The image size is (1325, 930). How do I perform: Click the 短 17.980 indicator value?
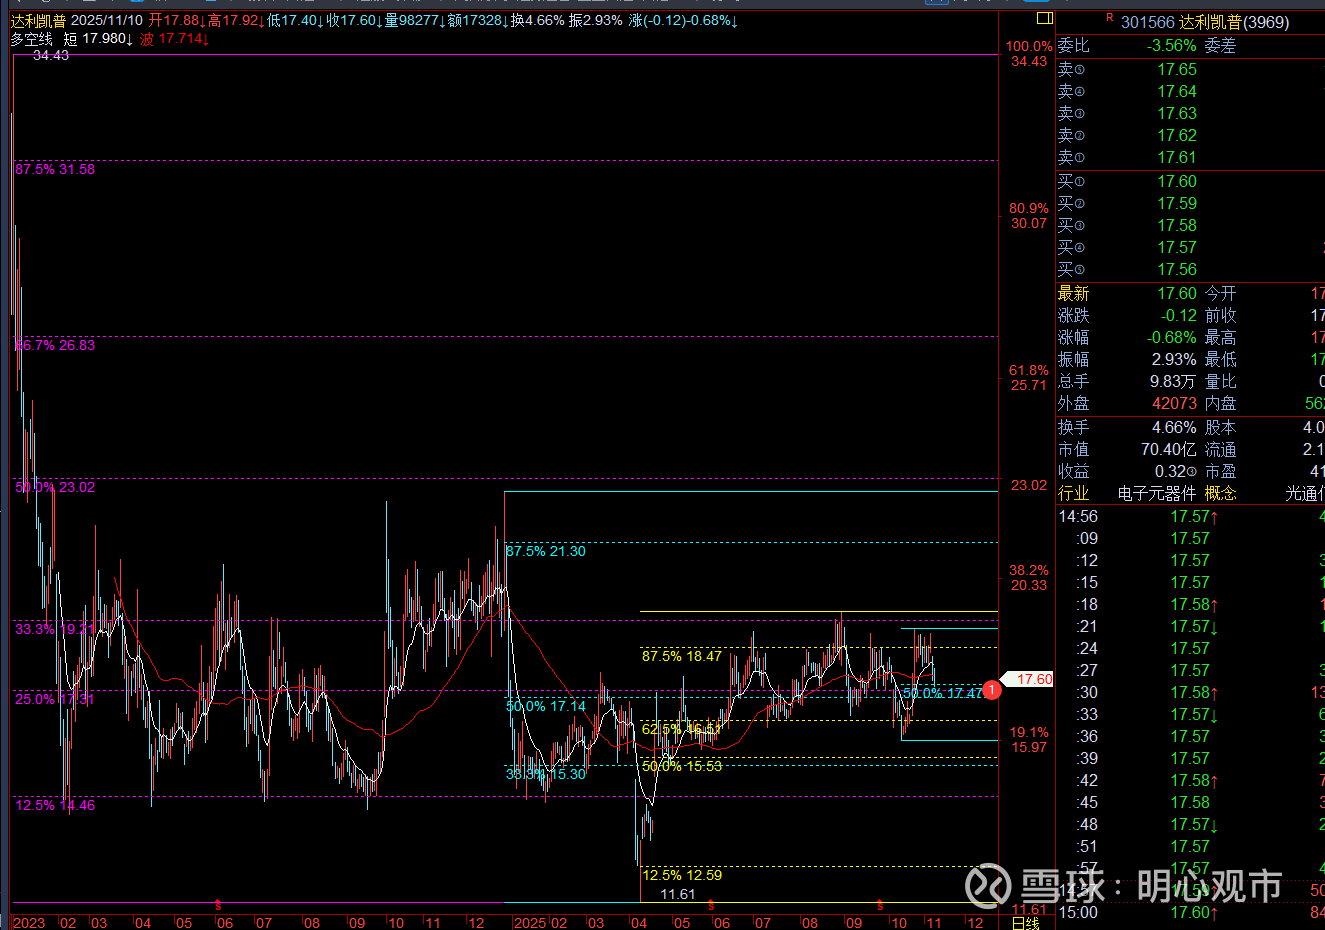point(98,39)
